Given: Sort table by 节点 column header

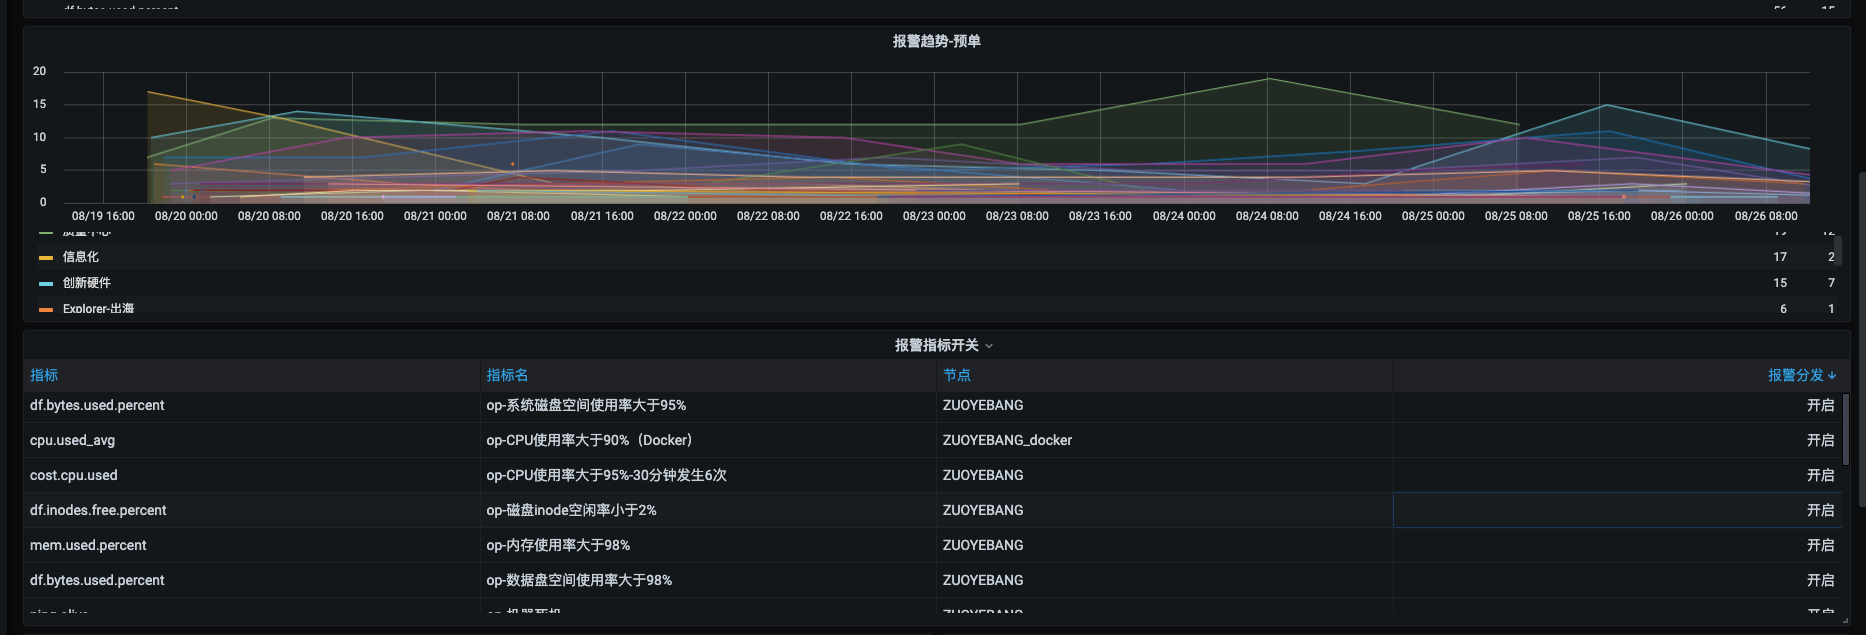Looking at the screenshot, I should (956, 375).
